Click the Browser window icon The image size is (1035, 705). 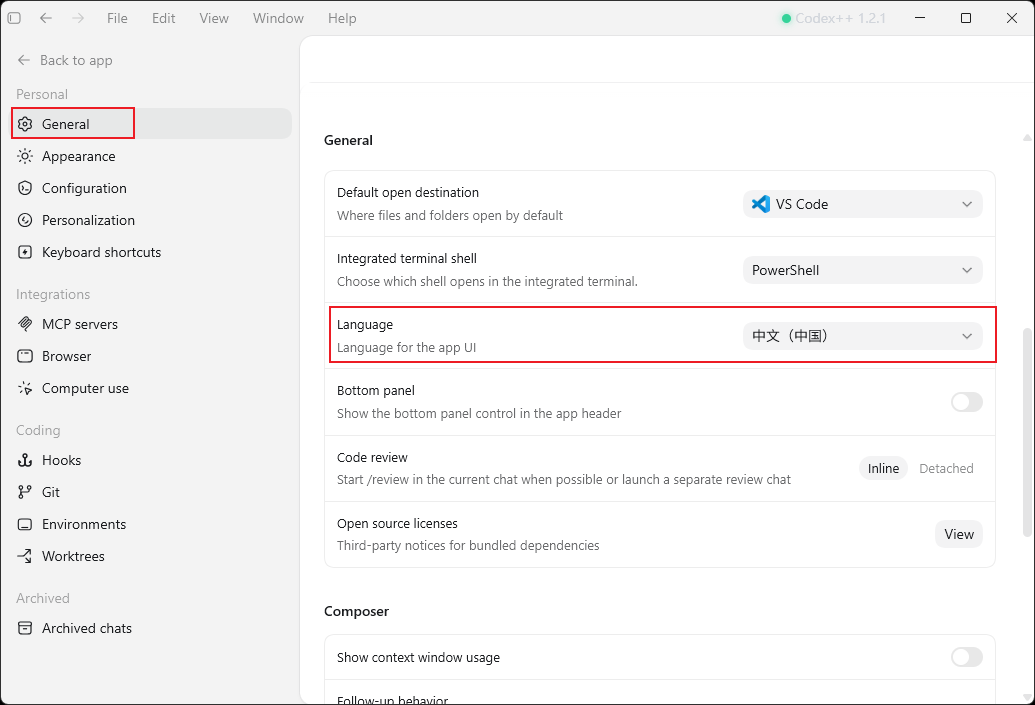point(25,356)
